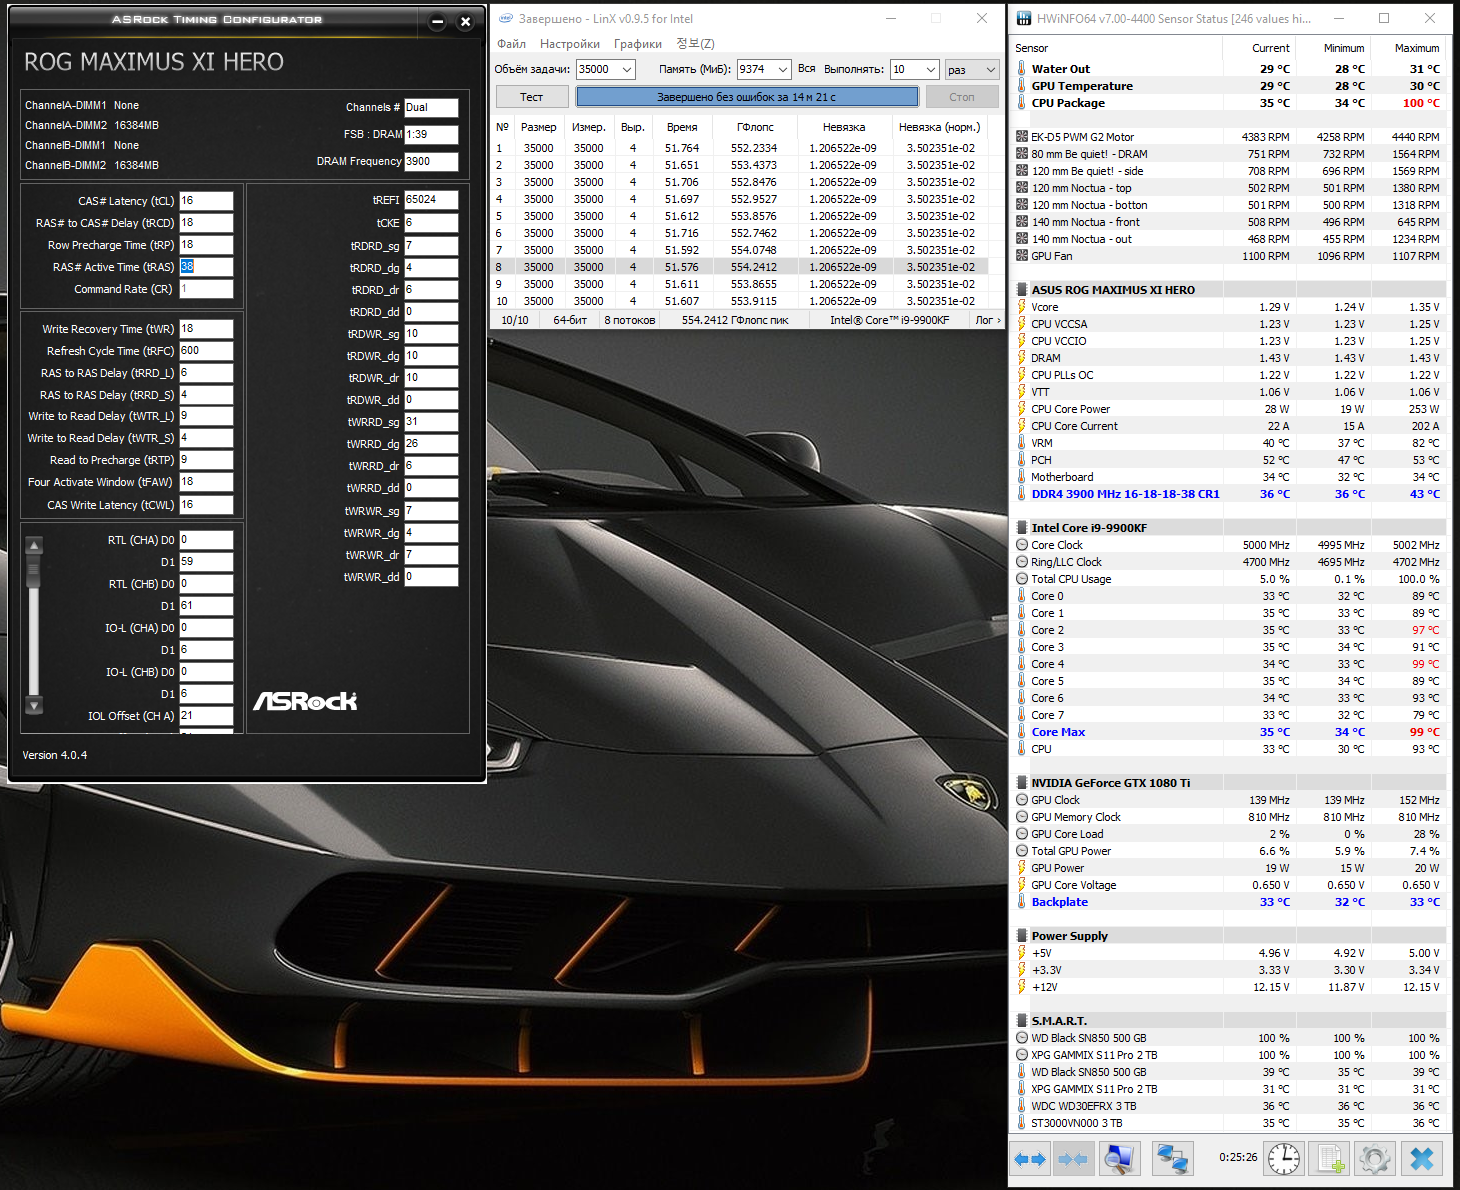This screenshot has width=1460, height=1190.
Task: Click the tREFI value field
Action: 431,200
